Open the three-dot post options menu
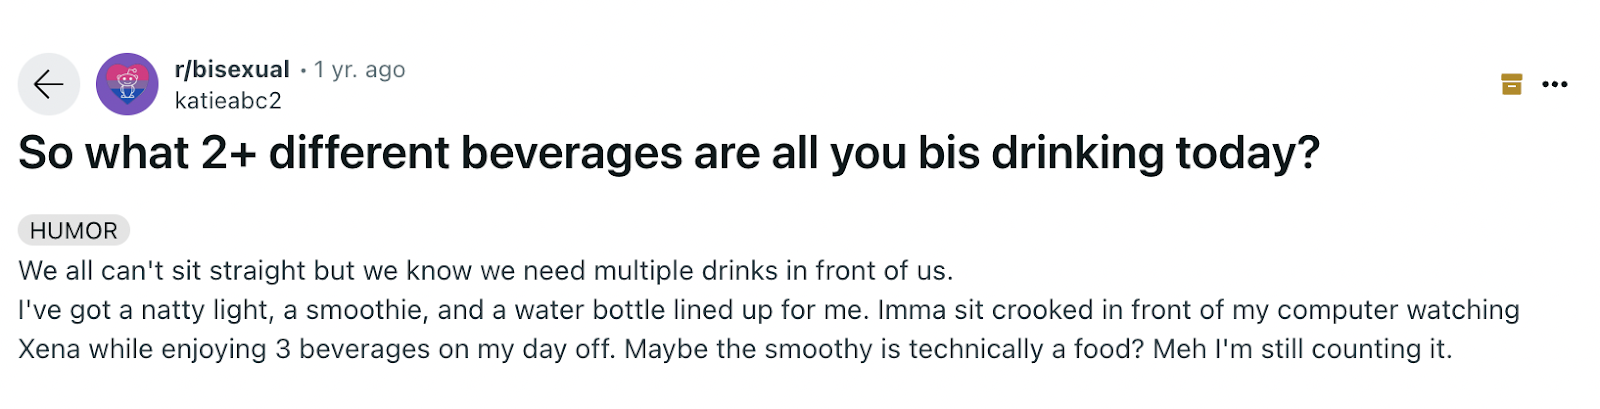Image resolution: width=1600 pixels, height=409 pixels. click(1555, 84)
